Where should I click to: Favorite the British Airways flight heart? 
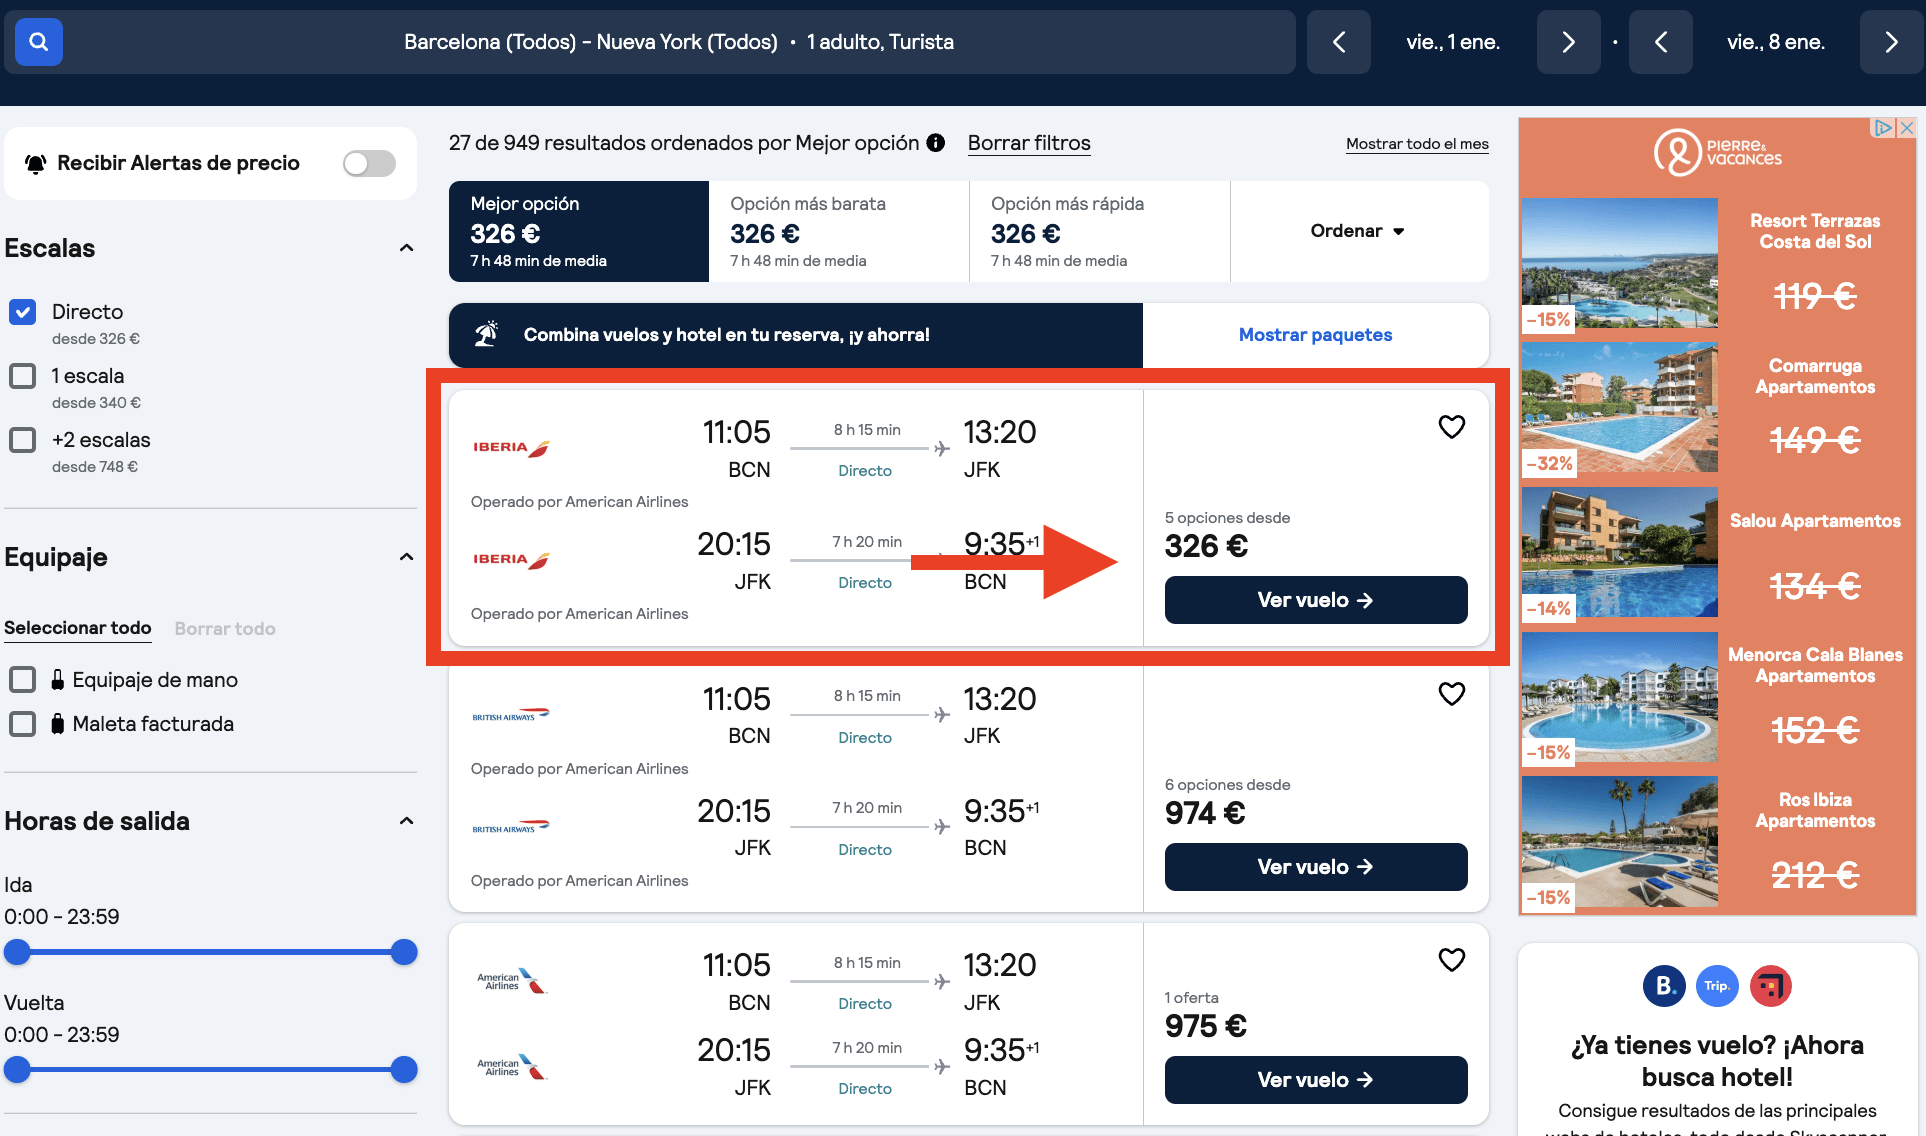(1451, 694)
